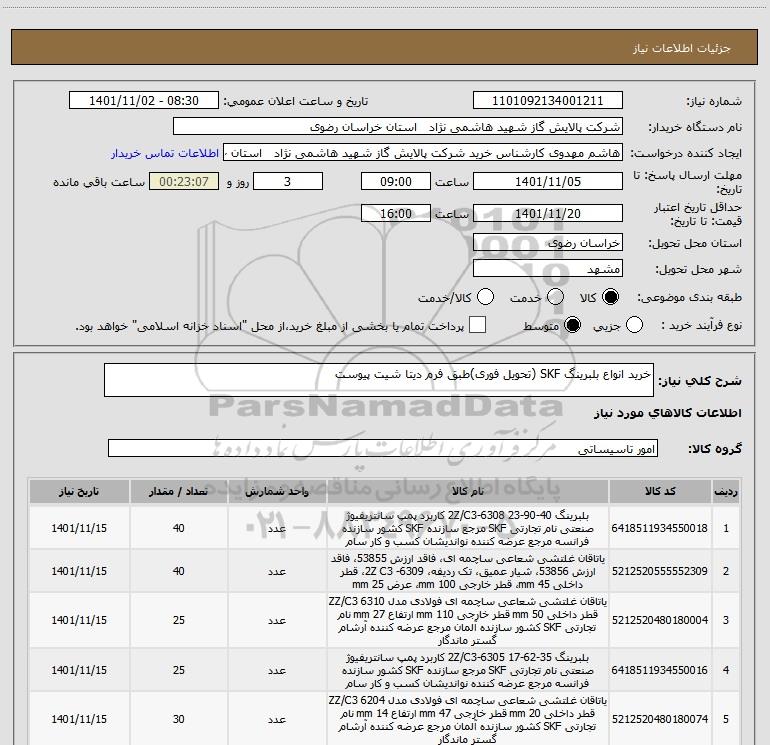Click the 09:00 response time field
The width and height of the screenshot is (770, 745).
coord(396,181)
